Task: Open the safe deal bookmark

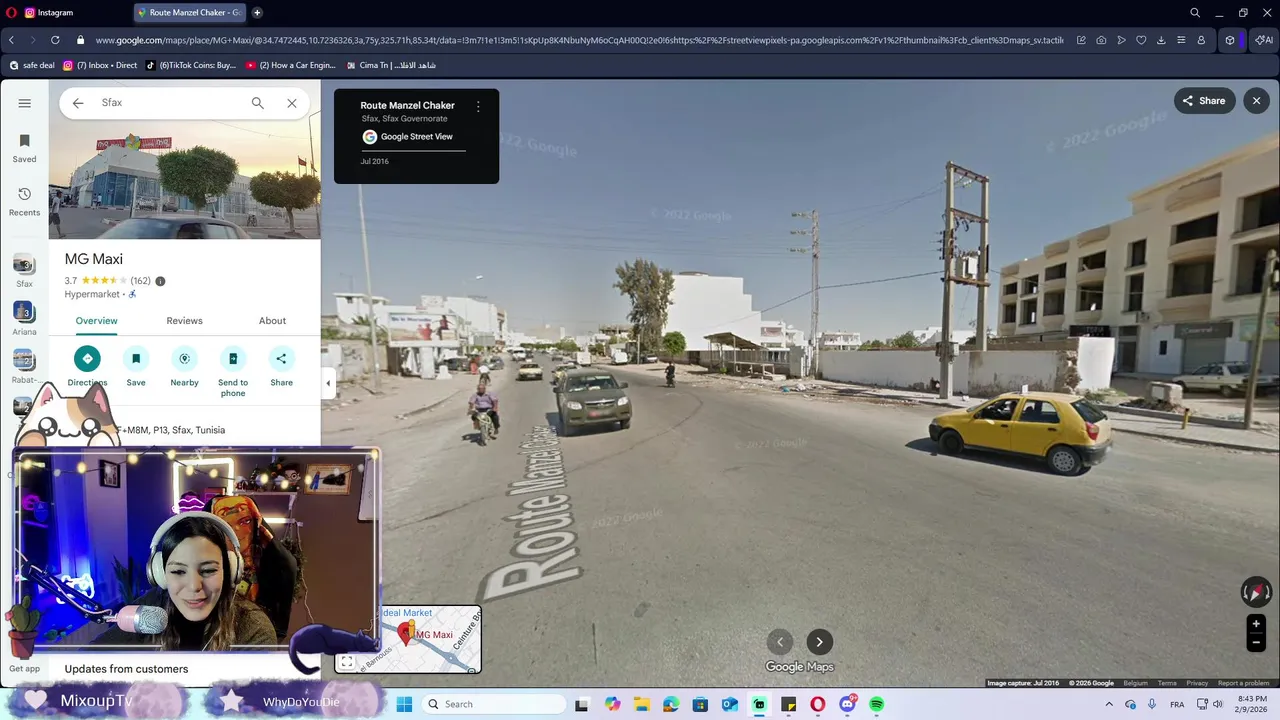Action: [x=31, y=65]
